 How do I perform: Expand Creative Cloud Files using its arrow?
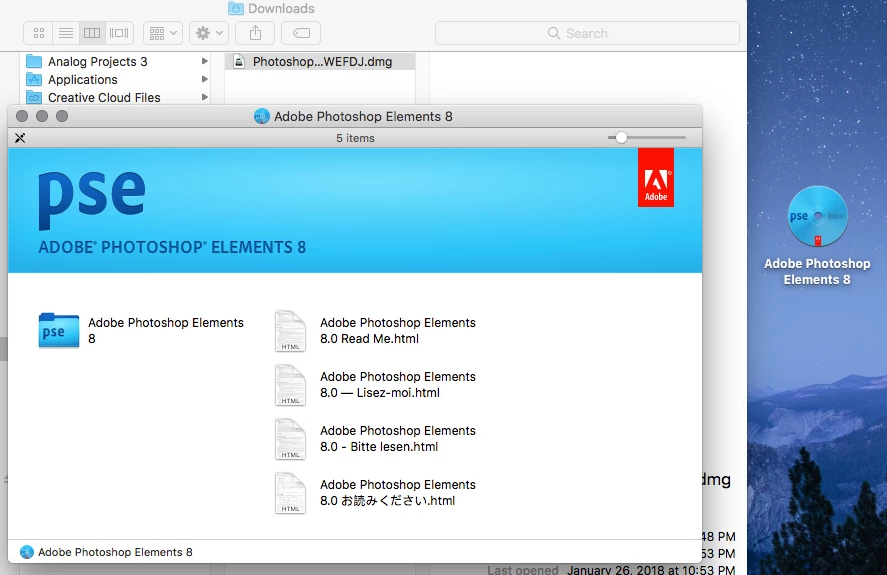pos(204,97)
